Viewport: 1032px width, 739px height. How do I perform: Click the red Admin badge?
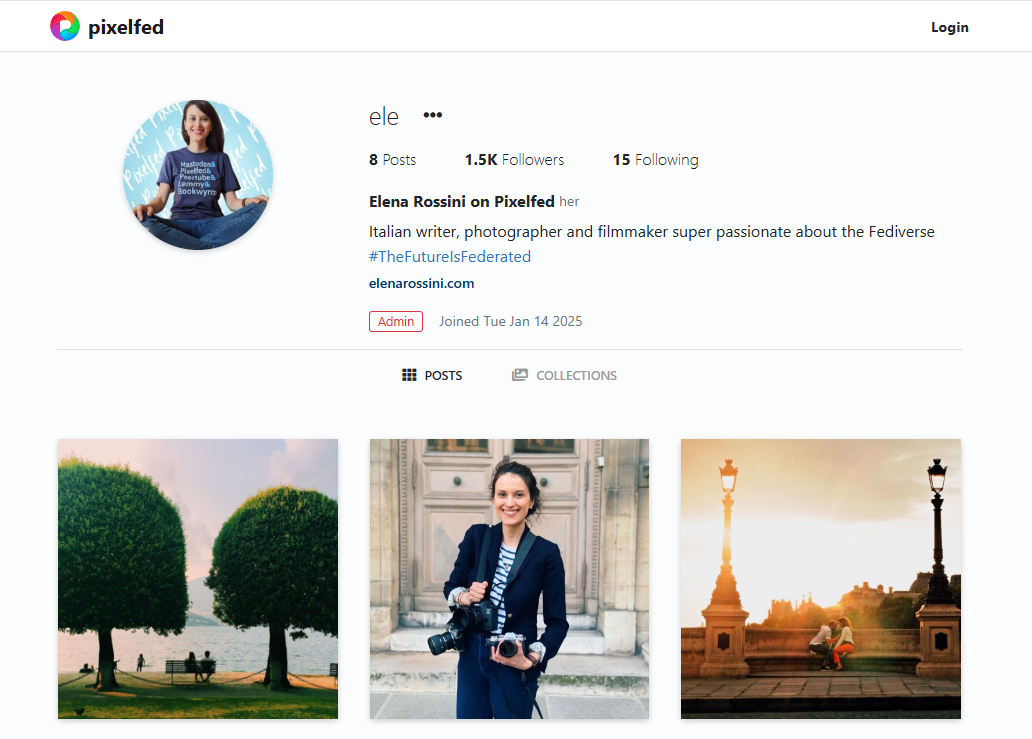pos(396,321)
